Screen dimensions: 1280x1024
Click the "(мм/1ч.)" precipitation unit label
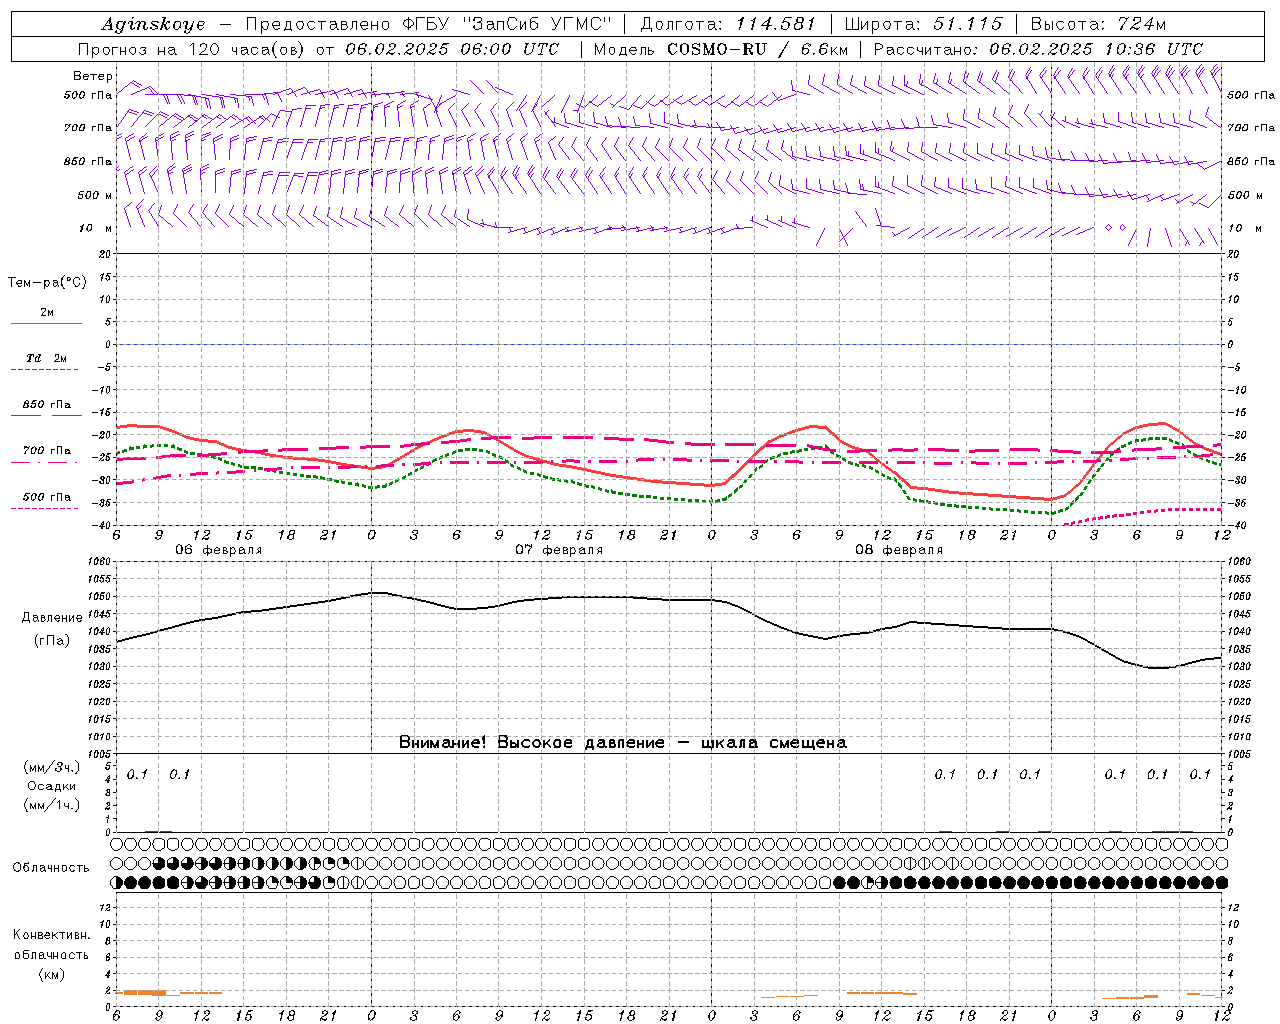coord(52,805)
